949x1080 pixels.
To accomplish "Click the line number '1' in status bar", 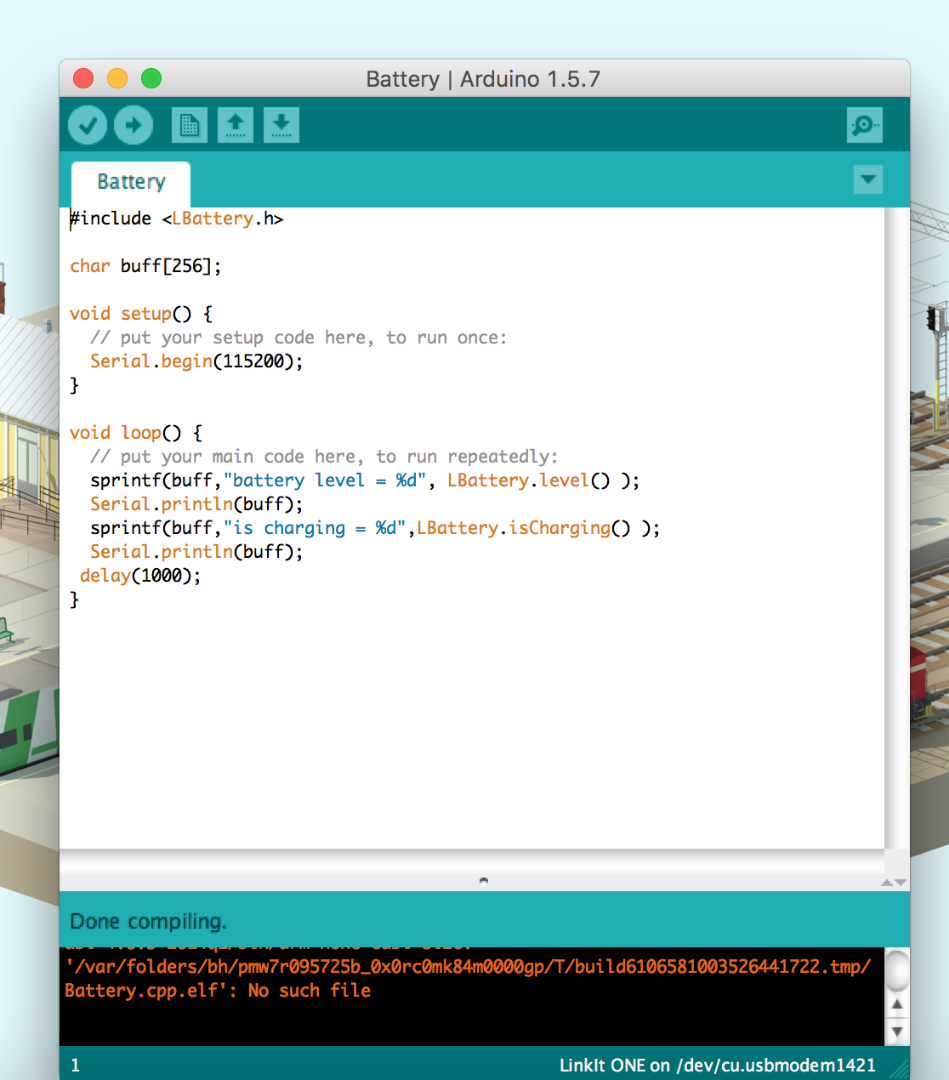I will tap(75, 1066).
